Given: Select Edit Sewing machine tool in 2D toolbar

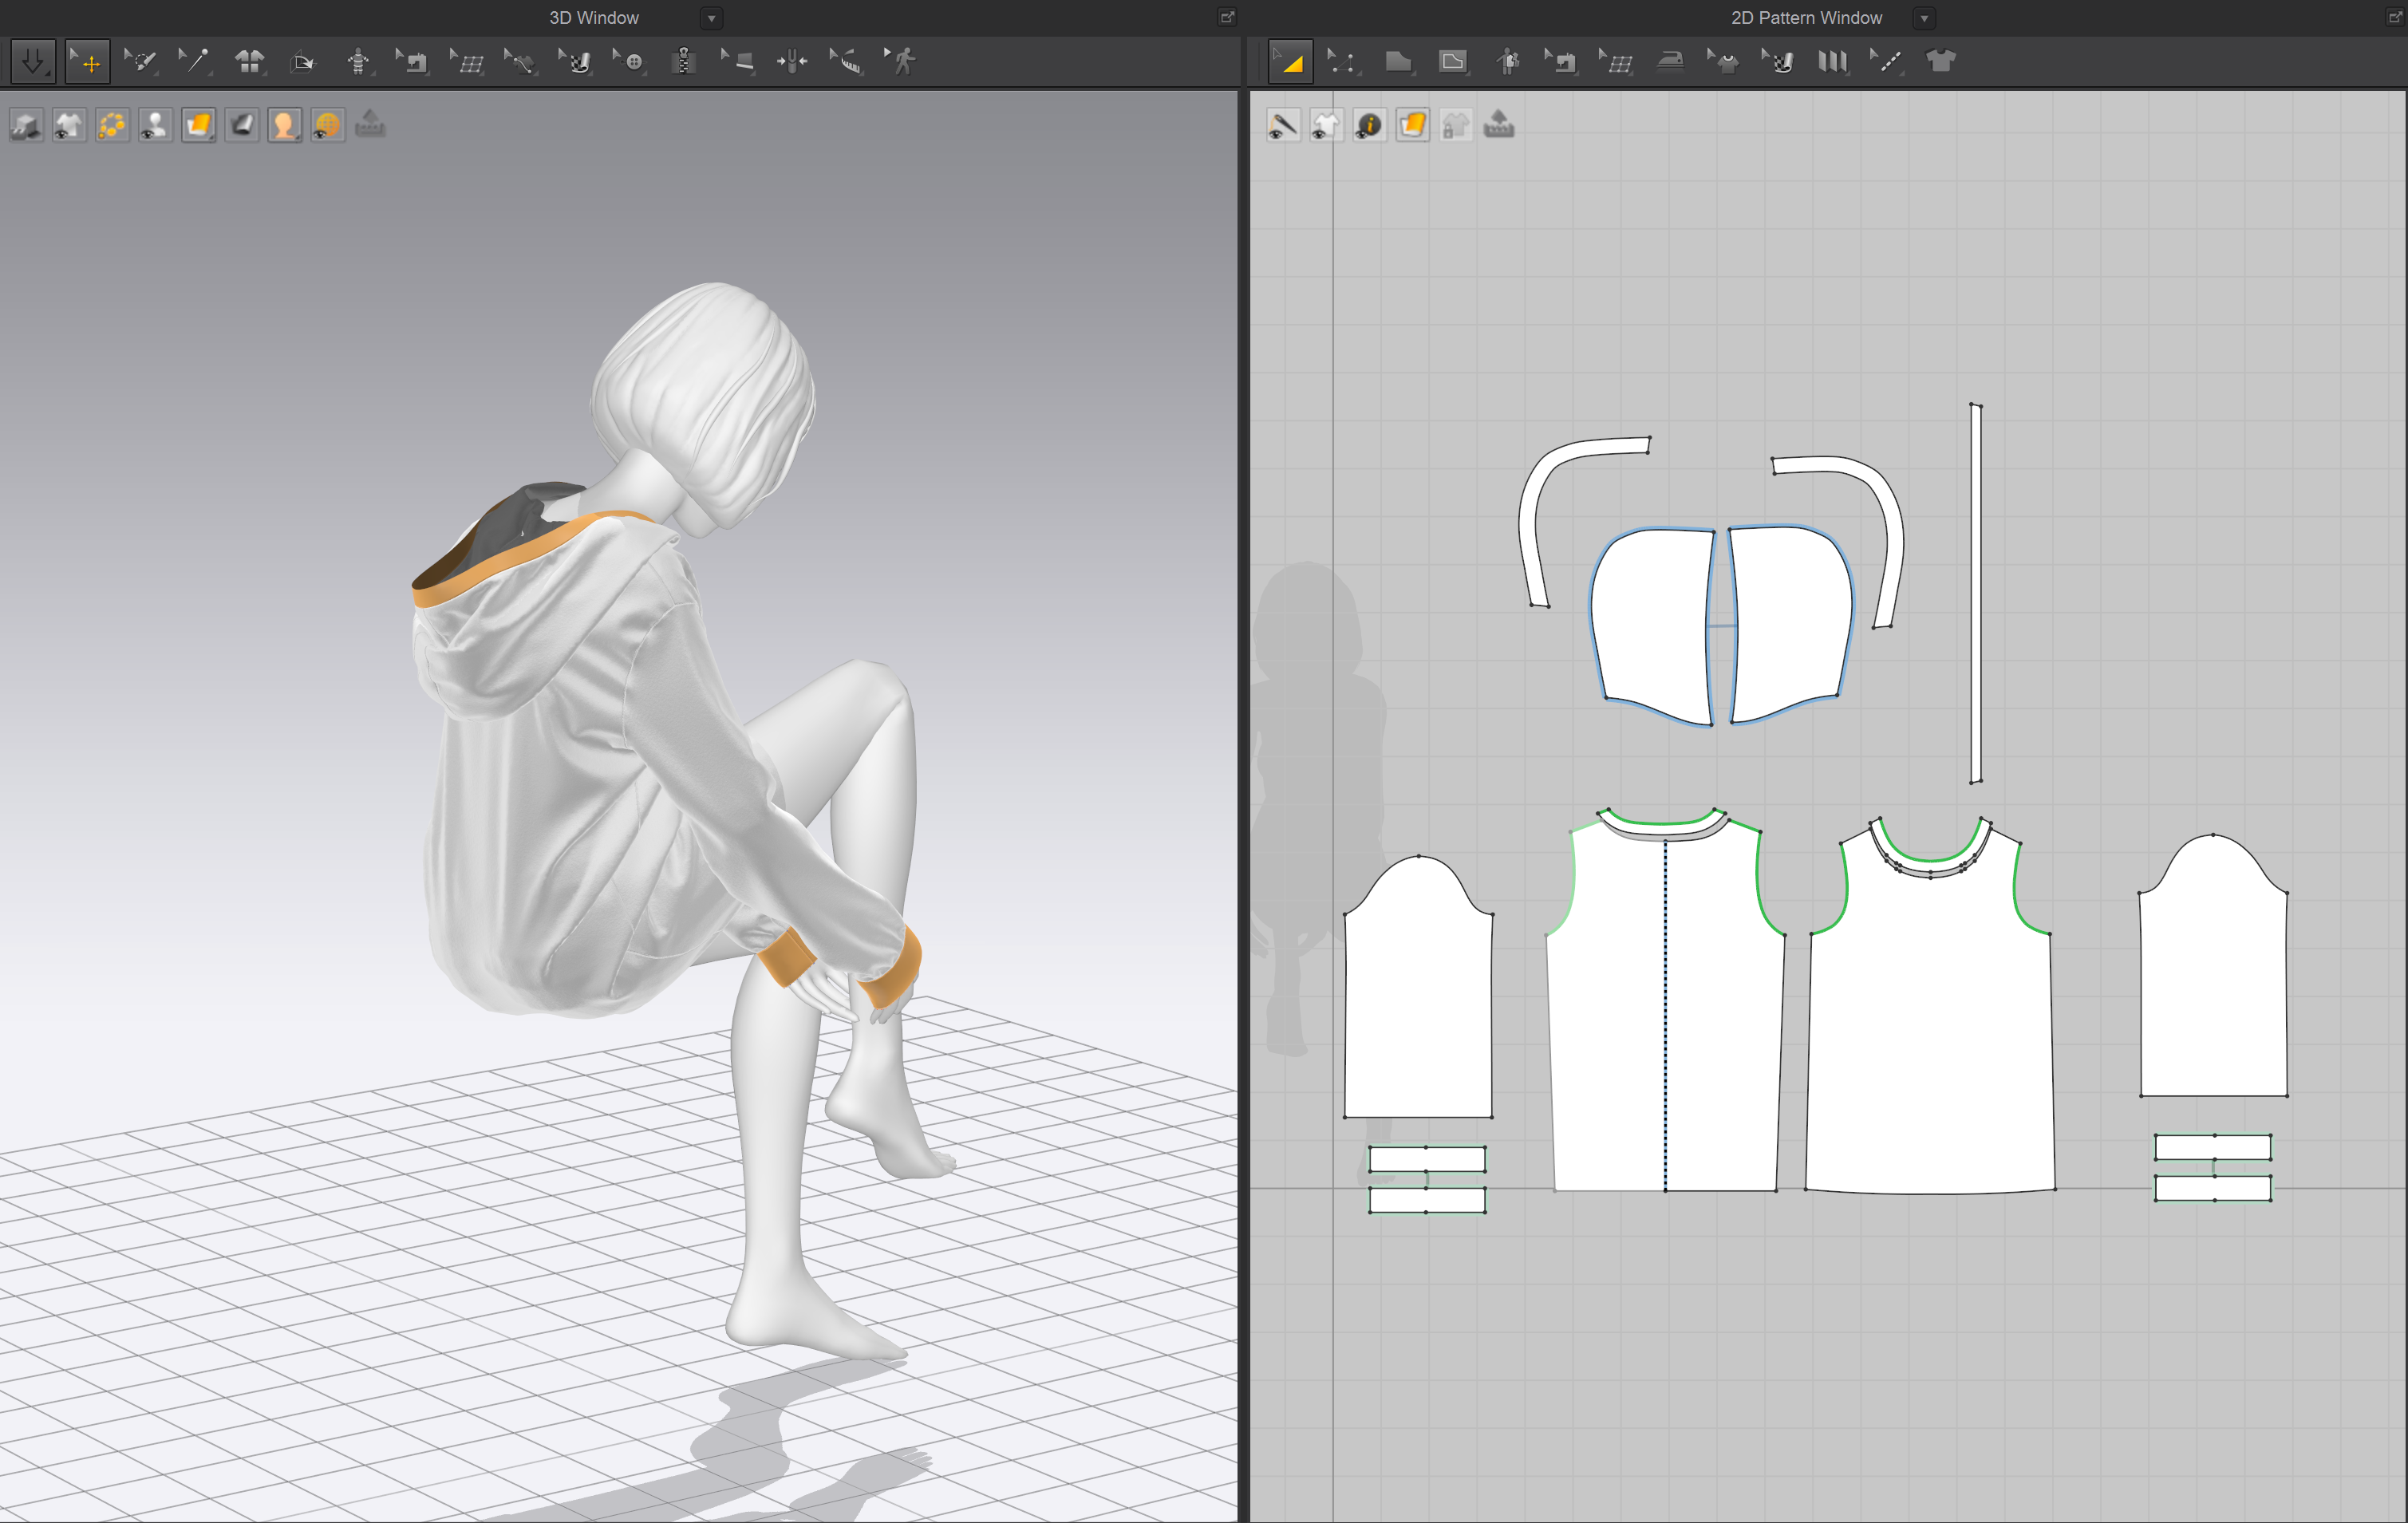Looking at the screenshot, I should pyautogui.click(x=1560, y=61).
